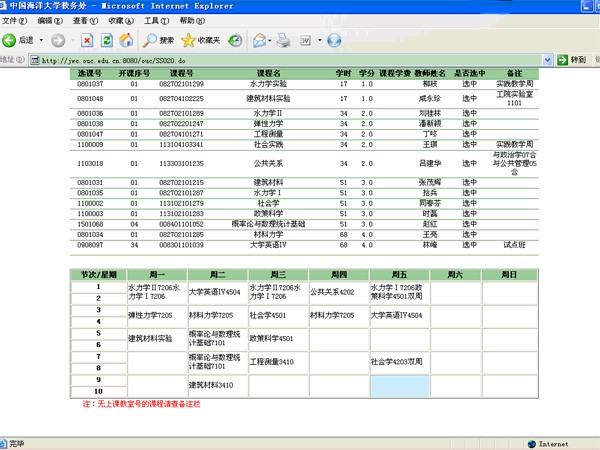The image size is (600, 450).
Task: Click the Print toolbar icon
Action: pyautogui.click(x=283, y=40)
